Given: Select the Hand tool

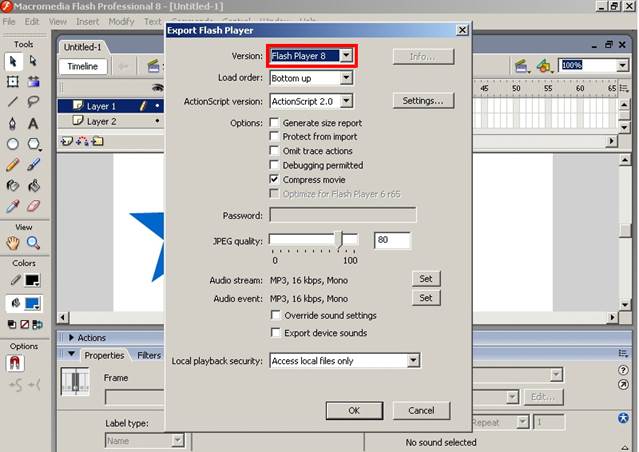Looking at the screenshot, I should point(13,243).
